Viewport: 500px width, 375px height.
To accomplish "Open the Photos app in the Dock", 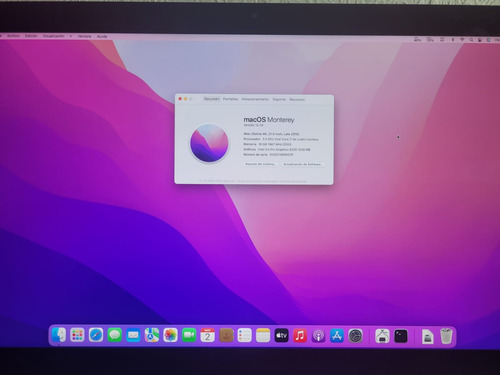I will pos(170,335).
